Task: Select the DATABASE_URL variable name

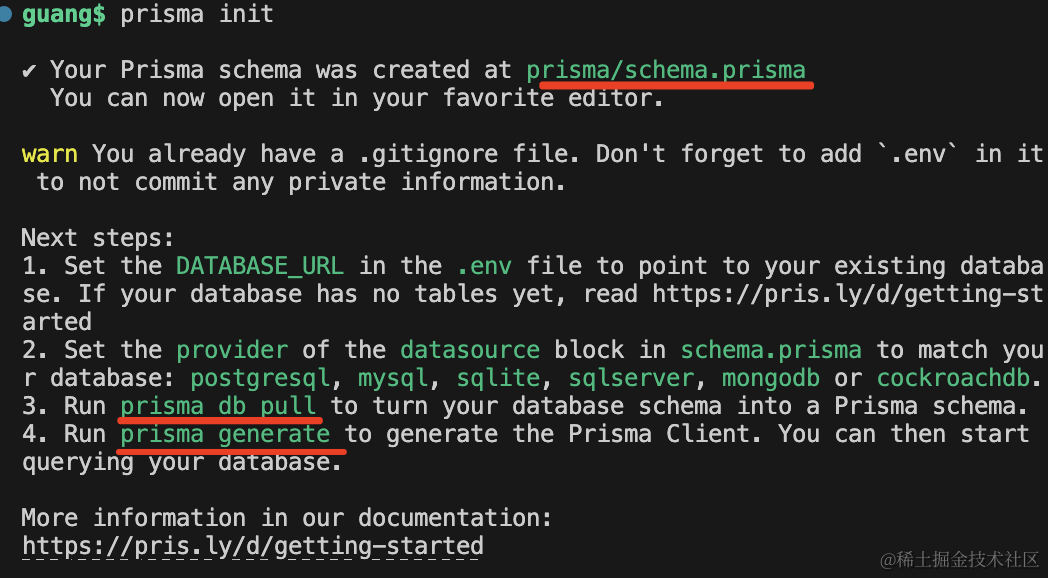Action: [x=260, y=266]
